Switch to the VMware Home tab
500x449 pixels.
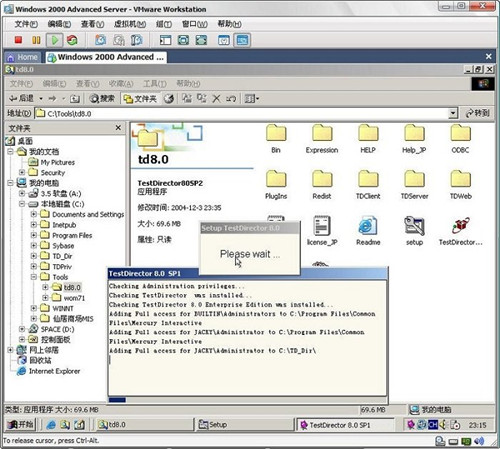point(23,57)
